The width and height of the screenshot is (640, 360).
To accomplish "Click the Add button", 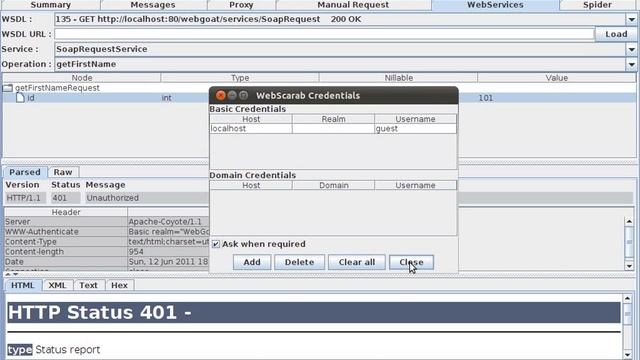I will pos(252,262).
